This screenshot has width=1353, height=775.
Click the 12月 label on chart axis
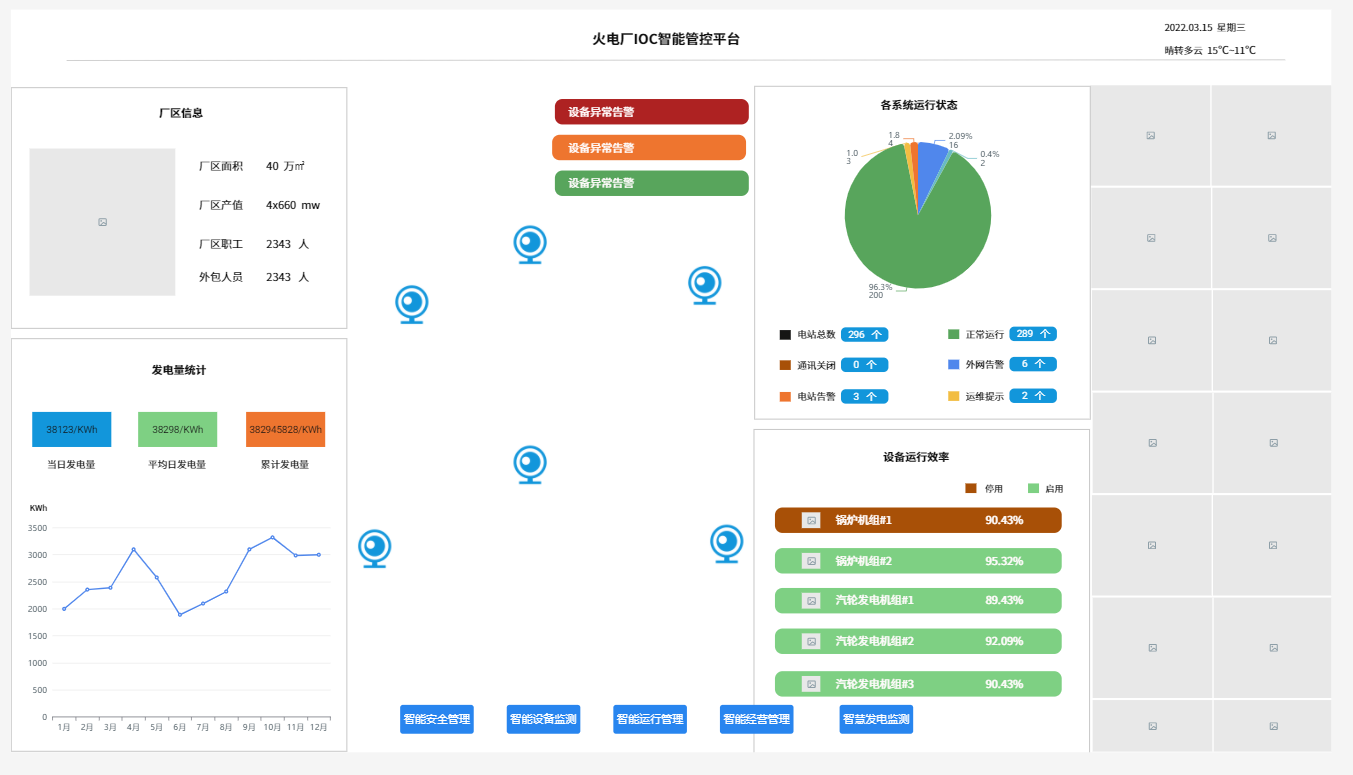click(318, 727)
